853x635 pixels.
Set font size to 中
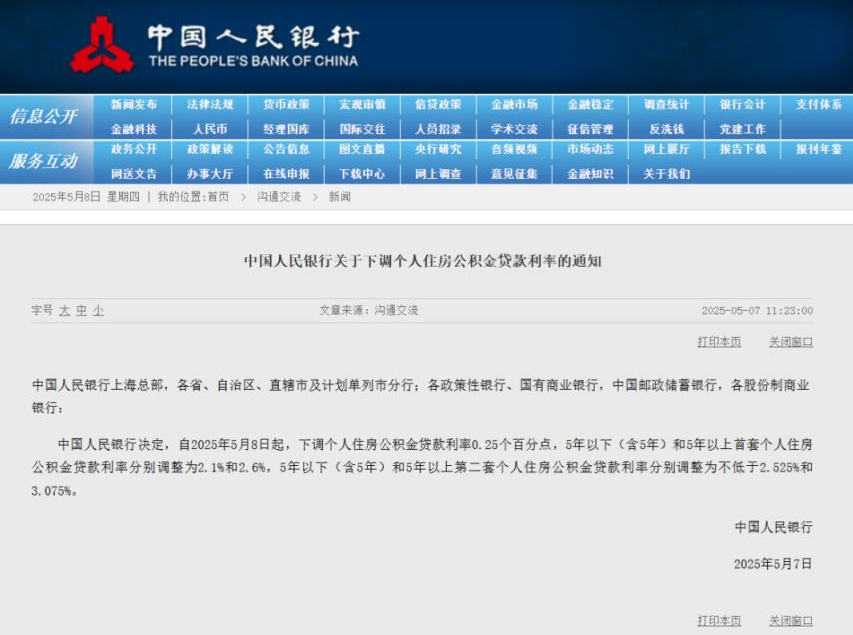point(82,311)
